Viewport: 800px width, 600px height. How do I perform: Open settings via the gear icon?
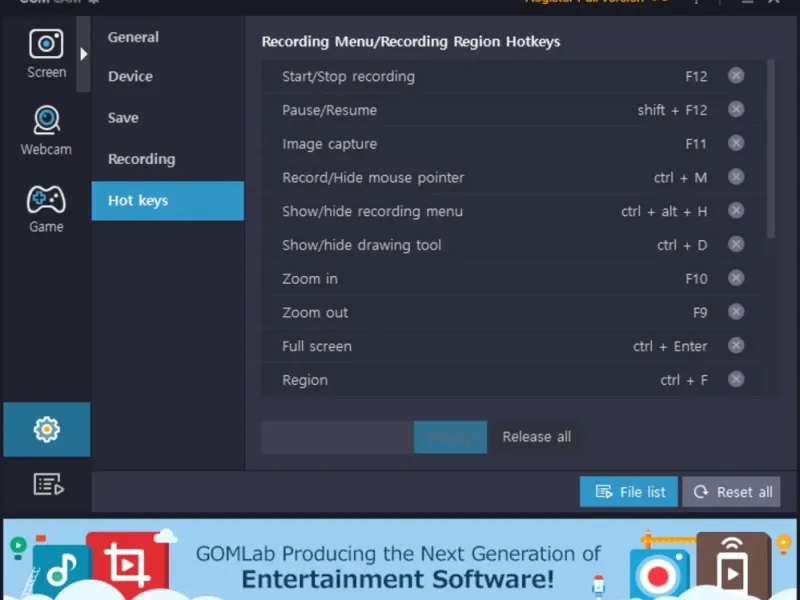point(46,429)
